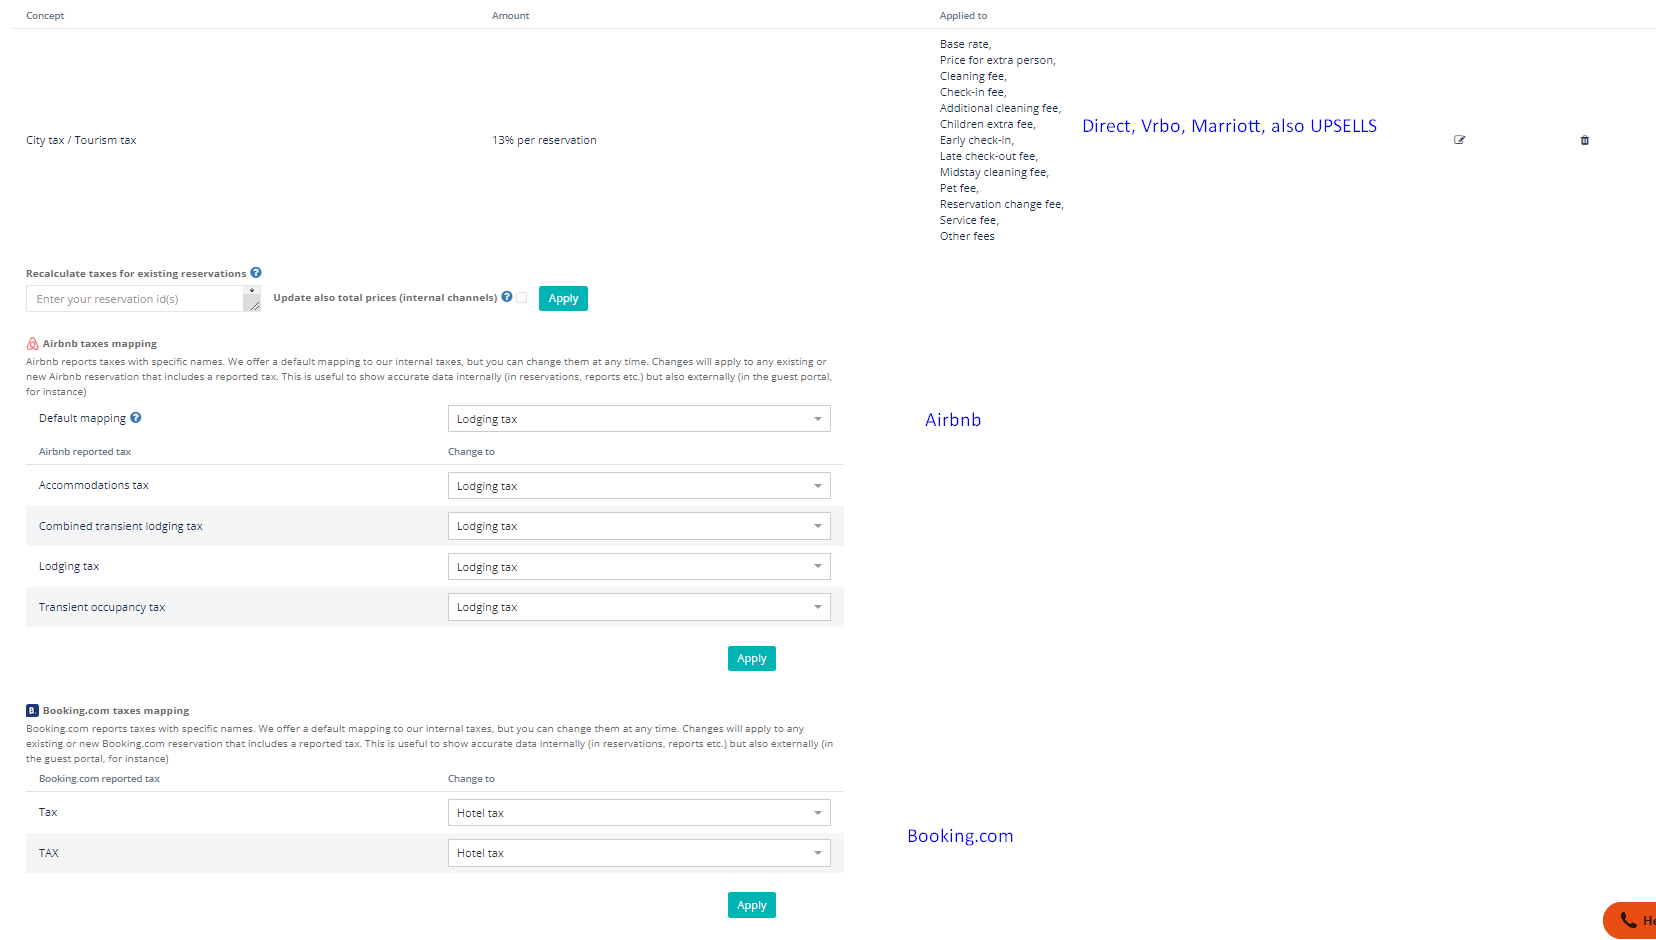Apply the reservation tax recalculation
Image resolution: width=1656 pixels, height=940 pixels.
click(x=563, y=299)
